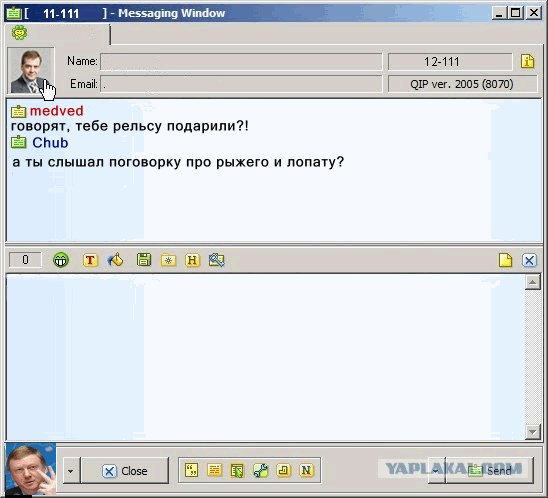Open contact info yellow i icon
The width and height of the screenshot is (548, 498).
tap(528, 61)
